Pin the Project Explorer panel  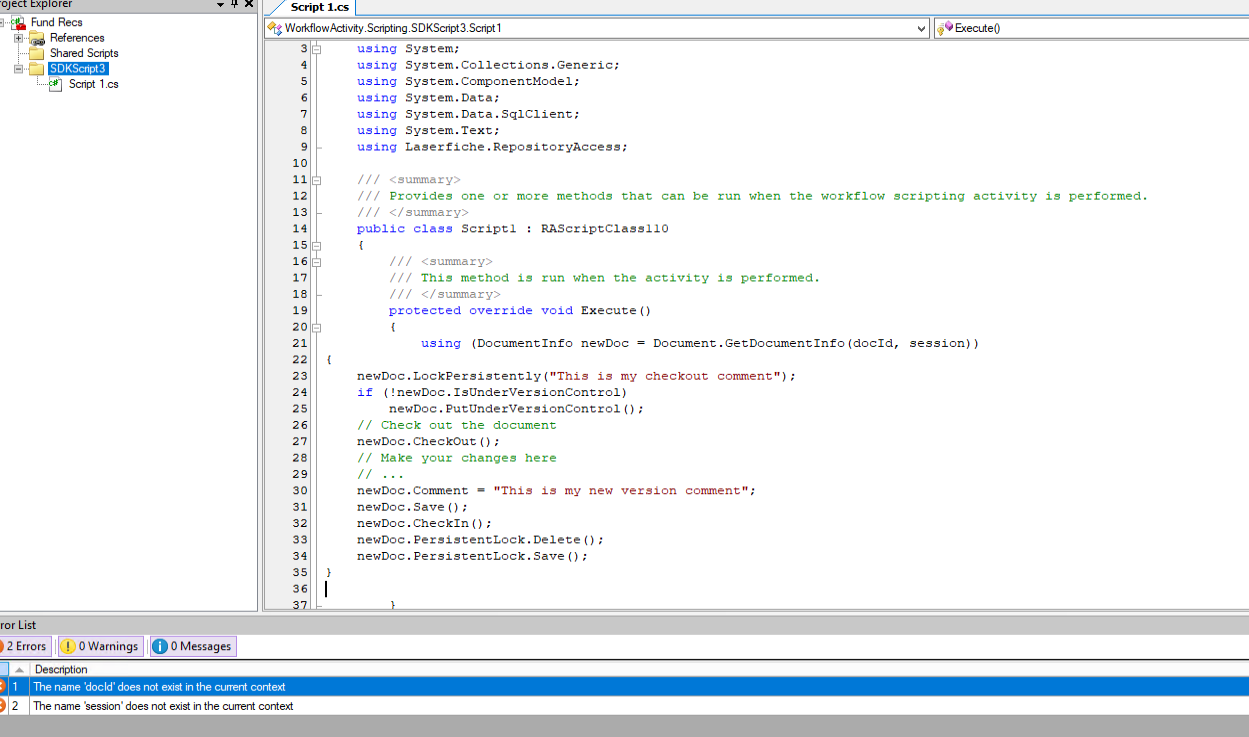235,4
